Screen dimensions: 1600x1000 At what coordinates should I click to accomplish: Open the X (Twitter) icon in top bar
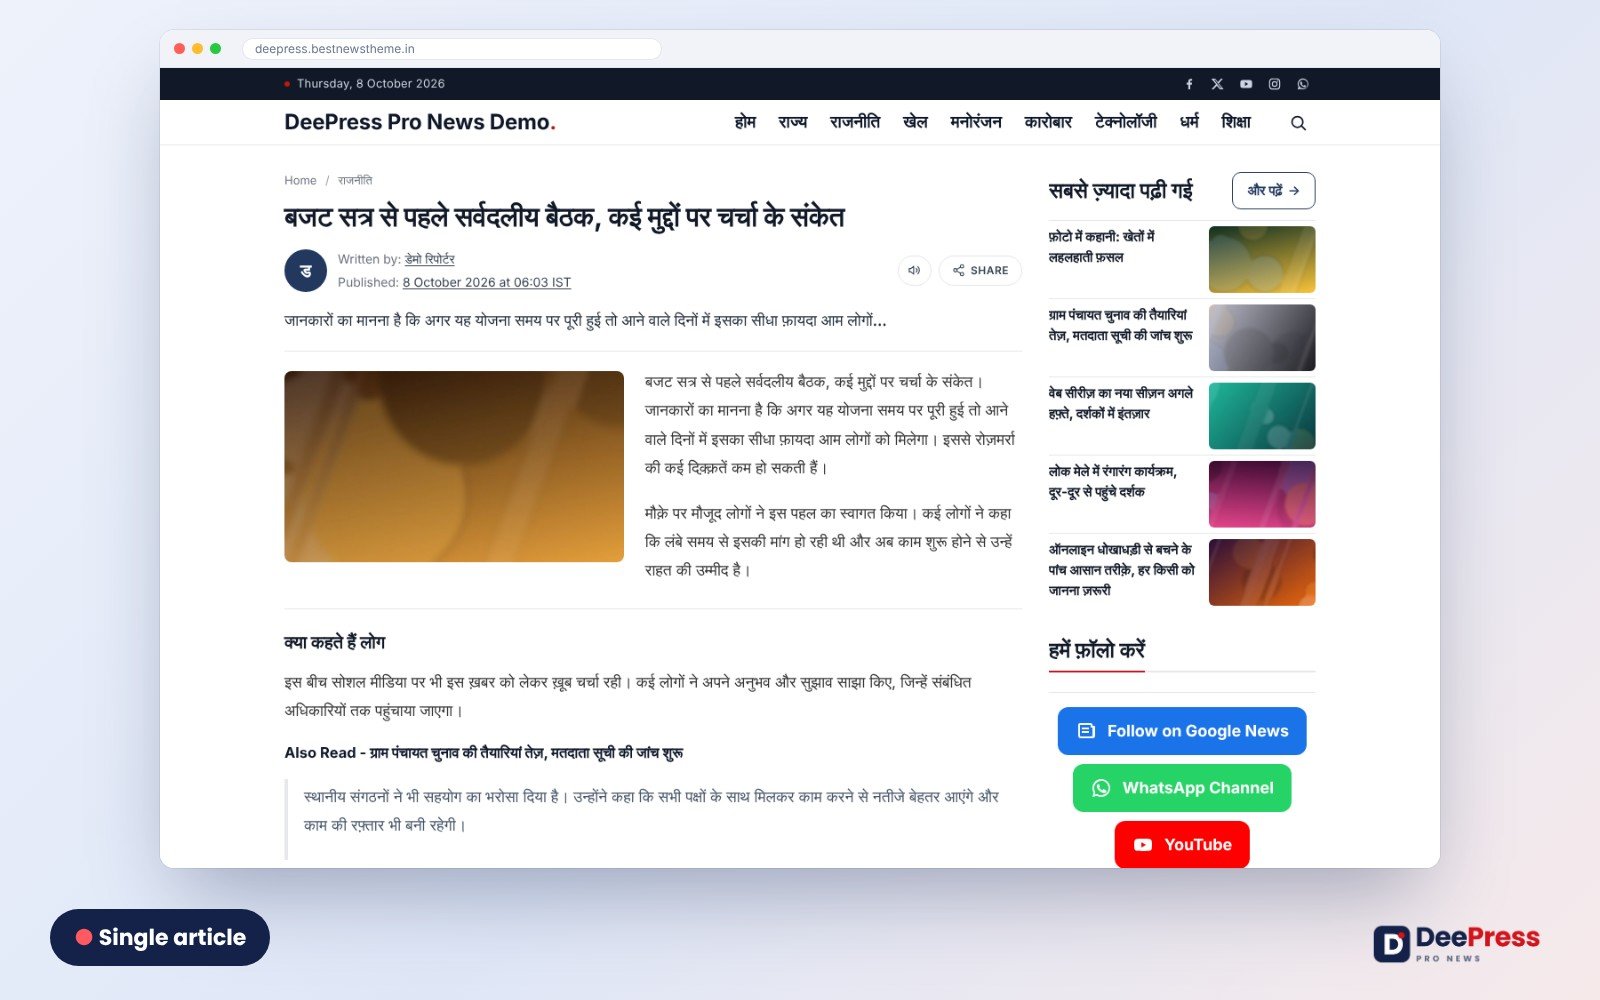point(1217,84)
